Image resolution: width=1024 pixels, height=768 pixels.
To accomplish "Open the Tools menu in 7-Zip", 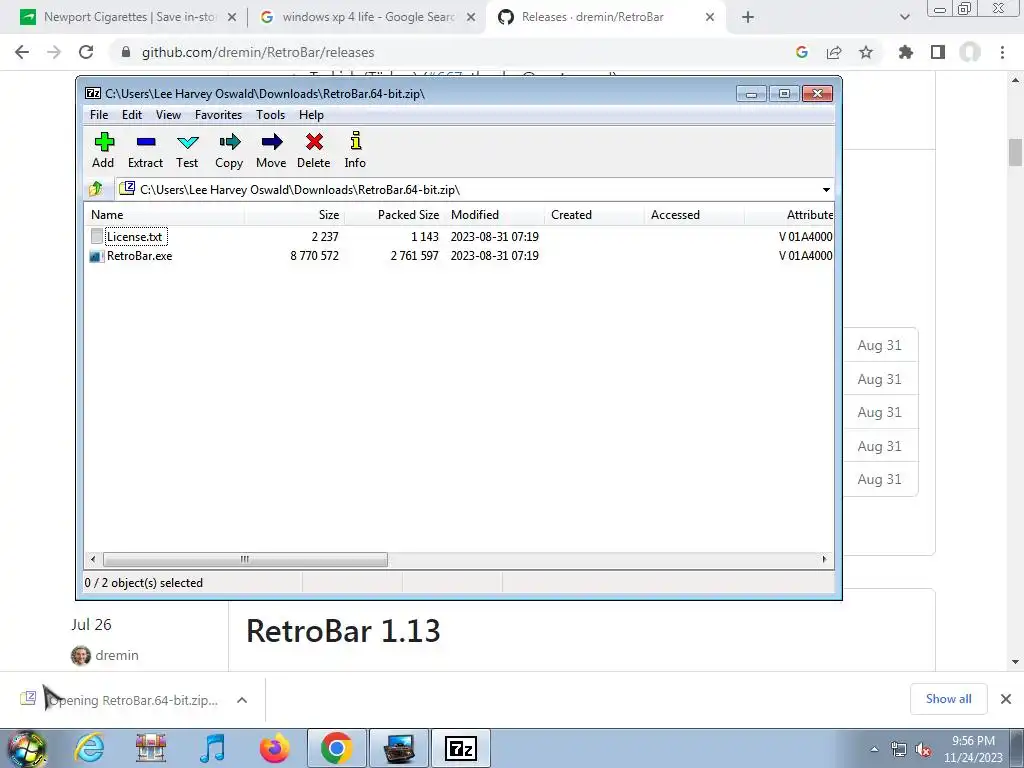I will click(x=270, y=115).
